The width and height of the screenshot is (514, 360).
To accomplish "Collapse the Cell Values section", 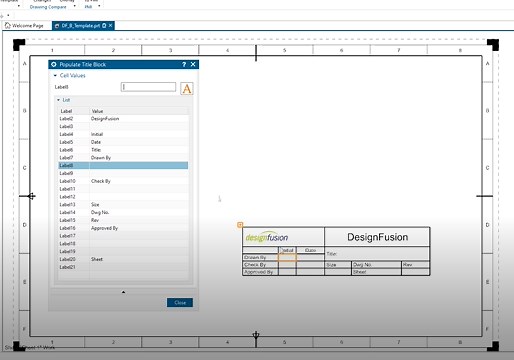I will point(55,76).
